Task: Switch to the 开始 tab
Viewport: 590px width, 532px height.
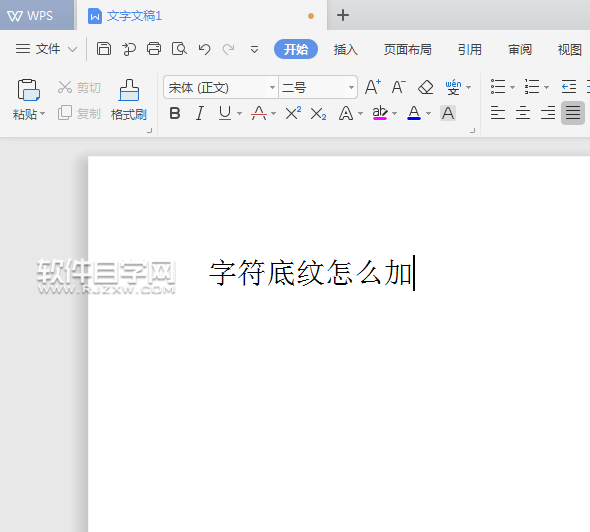Action: [296, 49]
